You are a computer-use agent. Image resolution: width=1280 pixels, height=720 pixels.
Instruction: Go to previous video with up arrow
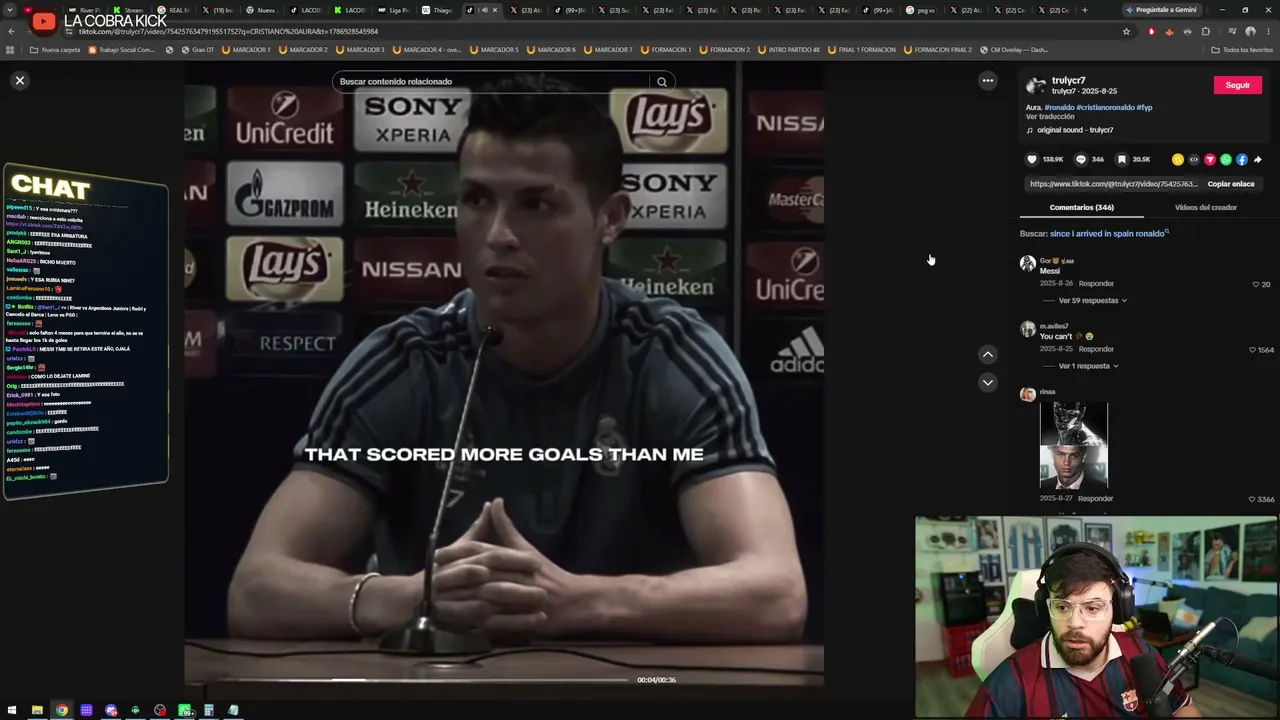pyautogui.click(x=988, y=354)
